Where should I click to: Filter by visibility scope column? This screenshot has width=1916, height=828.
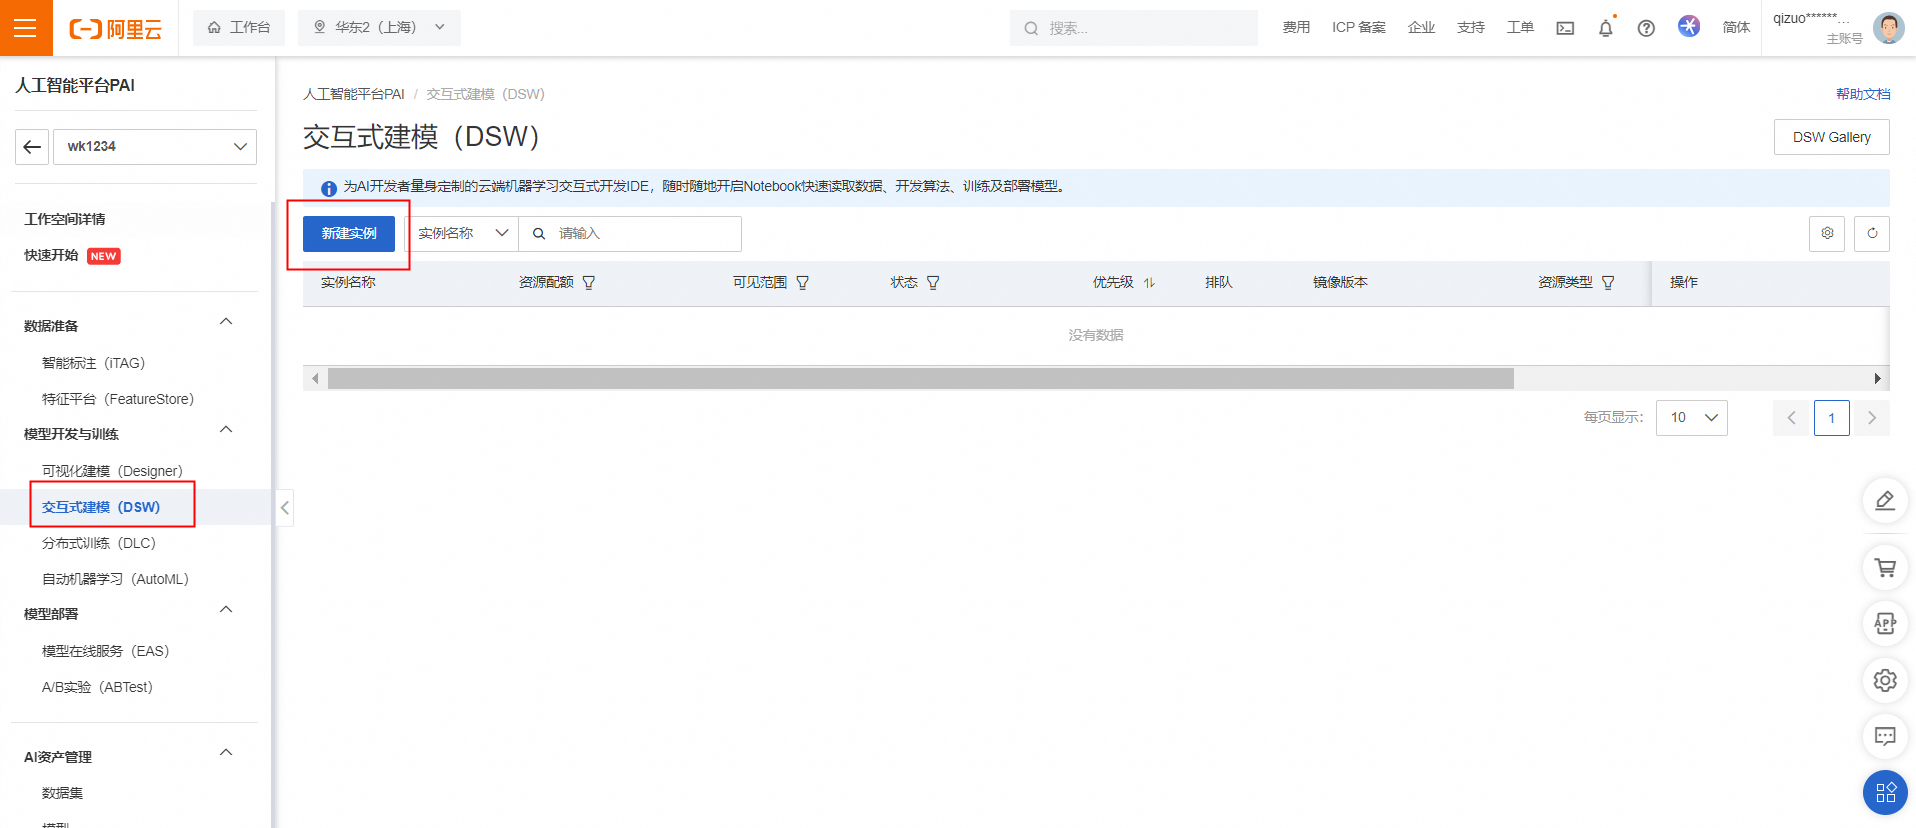pos(802,283)
